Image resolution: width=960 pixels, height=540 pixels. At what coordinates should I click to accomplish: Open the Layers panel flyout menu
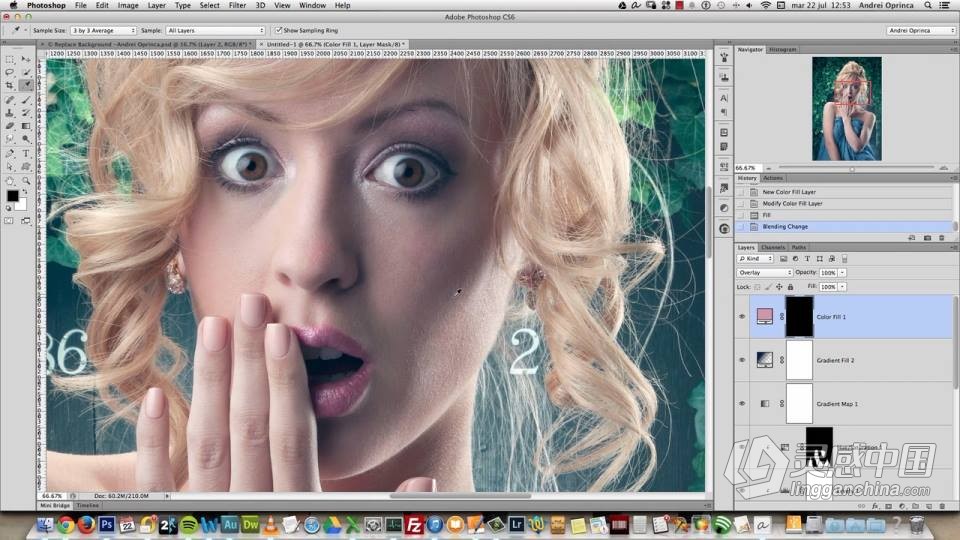click(x=954, y=247)
